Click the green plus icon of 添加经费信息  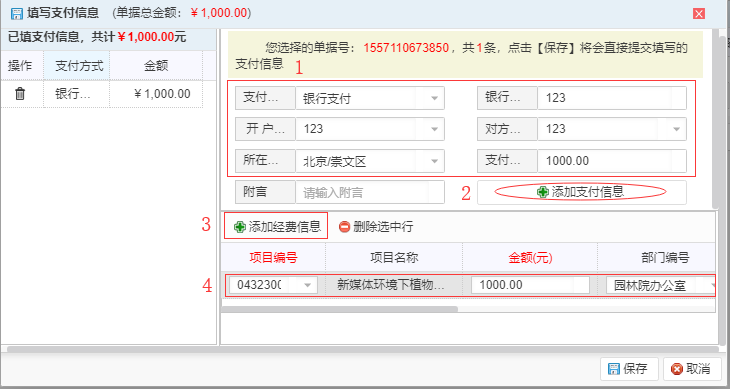point(240,227)
